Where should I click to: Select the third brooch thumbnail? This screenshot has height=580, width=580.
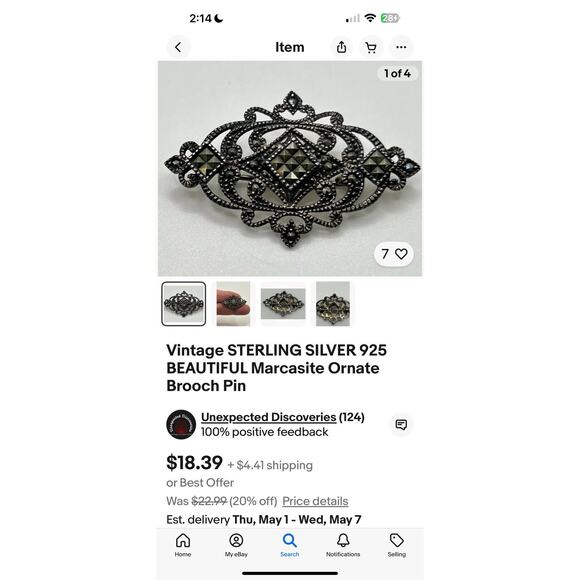(283, 304)
